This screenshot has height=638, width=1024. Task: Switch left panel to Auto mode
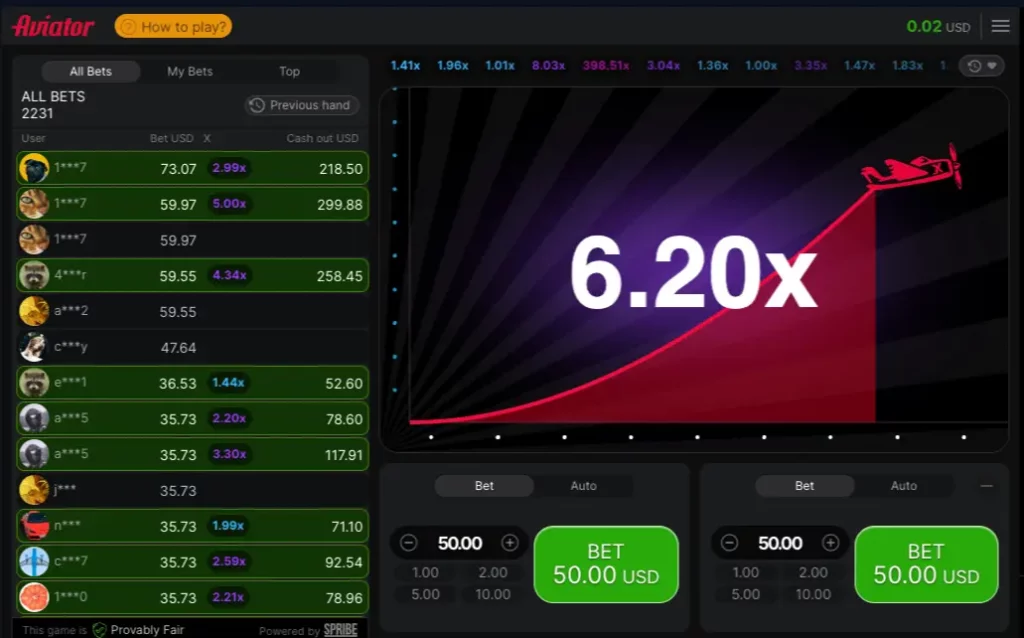point(583,486)
